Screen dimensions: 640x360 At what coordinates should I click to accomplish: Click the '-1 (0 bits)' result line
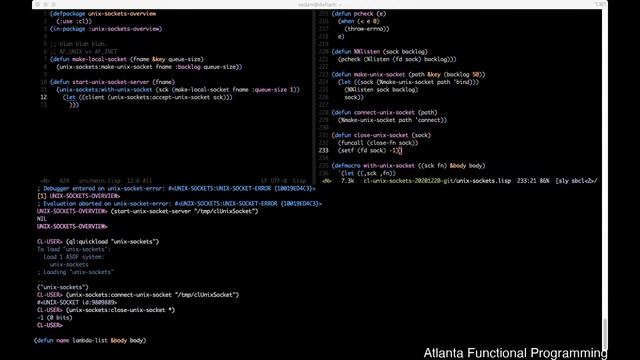point(54,318)
